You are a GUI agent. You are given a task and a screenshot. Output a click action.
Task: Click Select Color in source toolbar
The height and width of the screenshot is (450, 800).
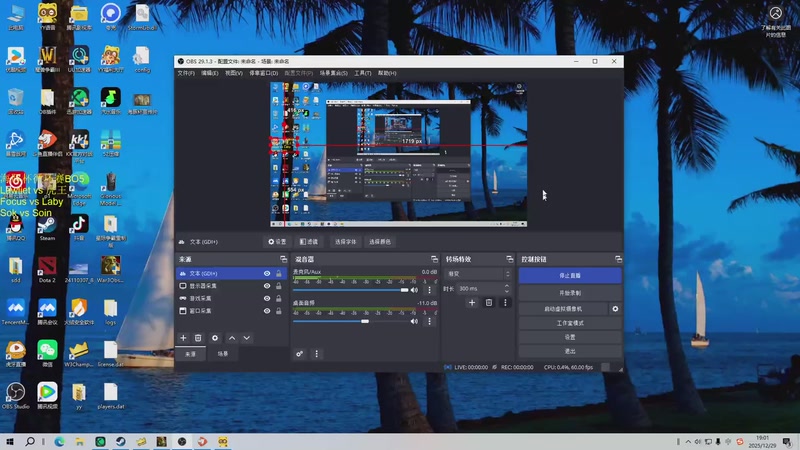click(x=380, y=242)
